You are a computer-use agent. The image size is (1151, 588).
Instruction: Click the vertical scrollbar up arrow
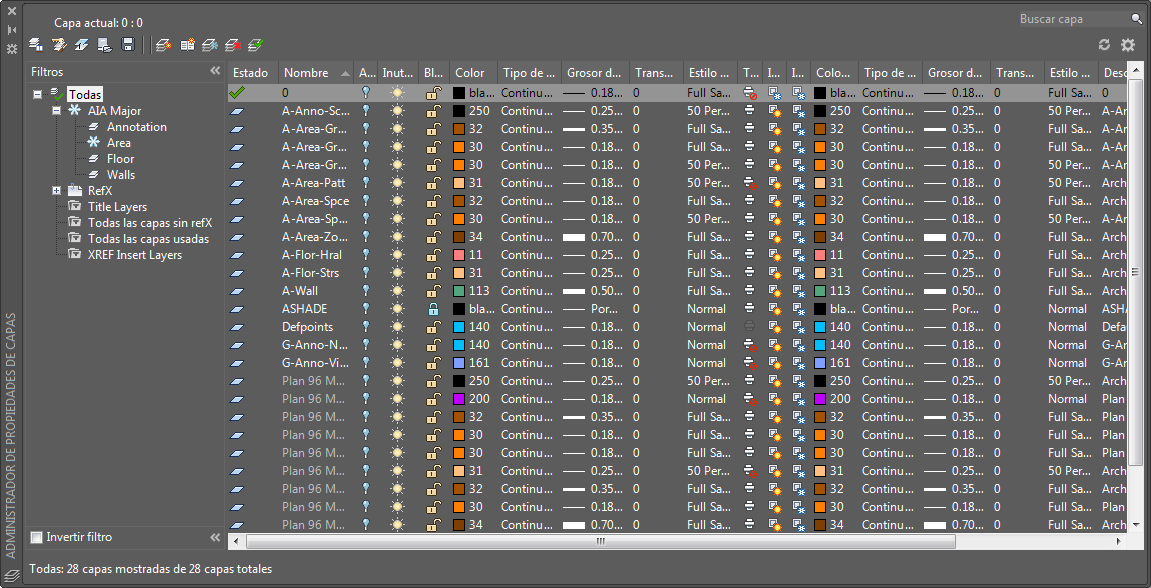(x=1136, y=72)
